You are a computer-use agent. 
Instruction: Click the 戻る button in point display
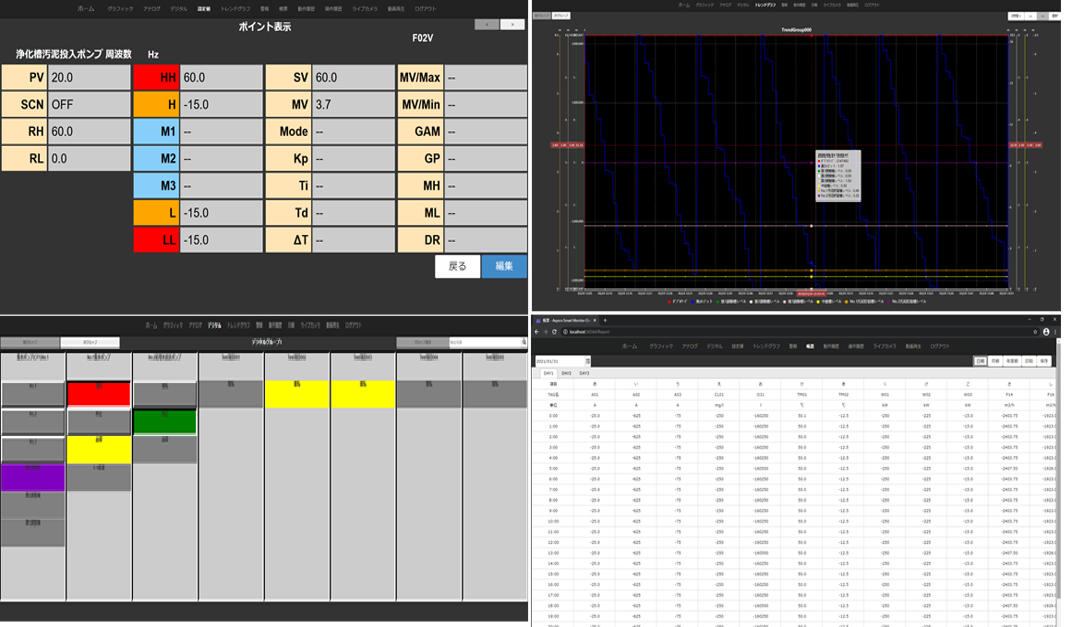[457, 266]
